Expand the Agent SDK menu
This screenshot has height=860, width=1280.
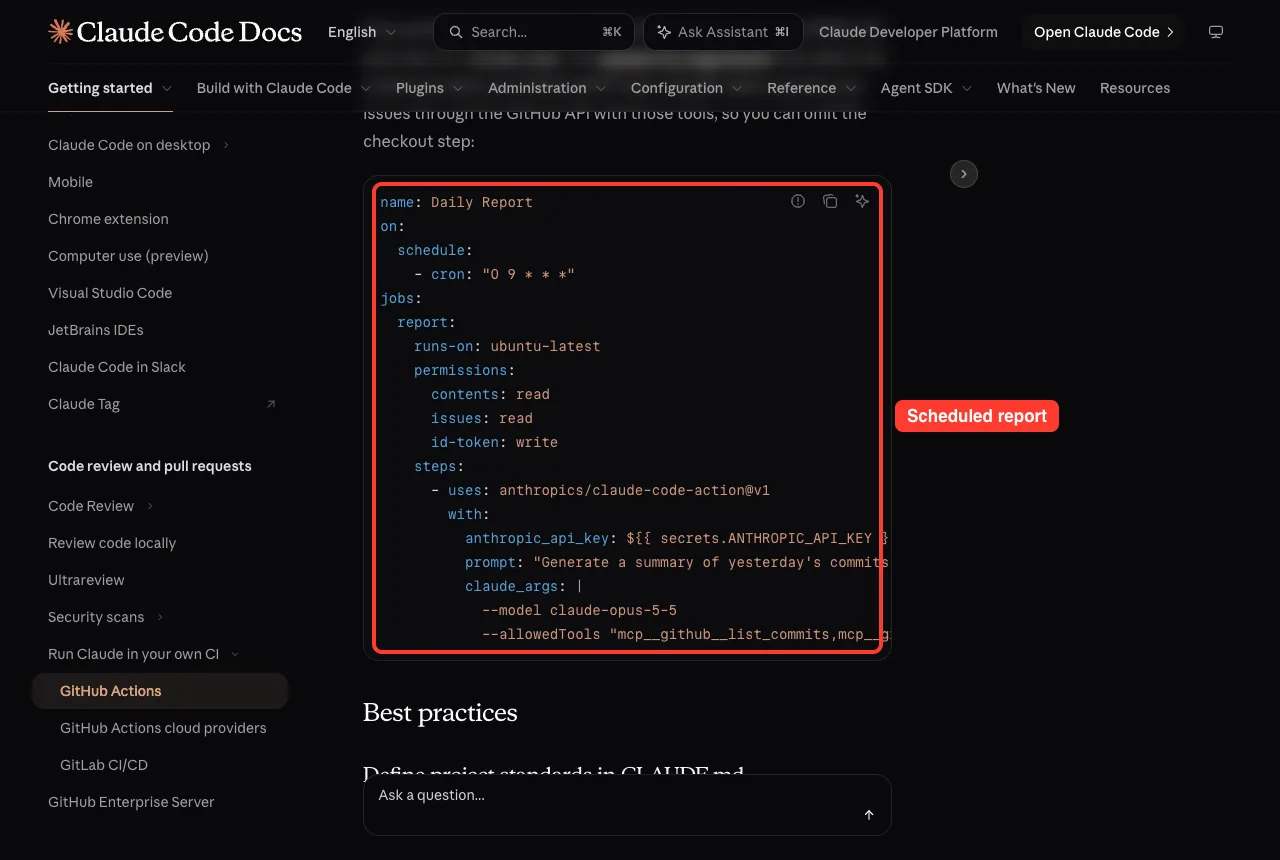pos(926,88)
